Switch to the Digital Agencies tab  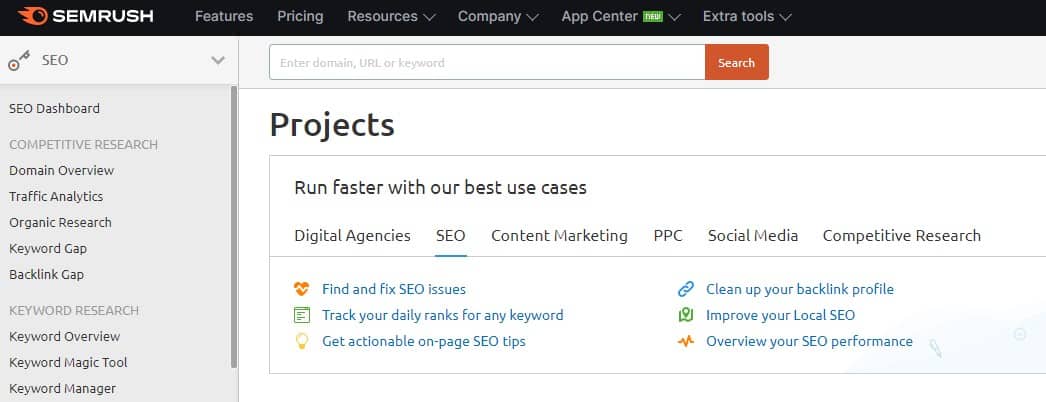(x=352, y=236)
